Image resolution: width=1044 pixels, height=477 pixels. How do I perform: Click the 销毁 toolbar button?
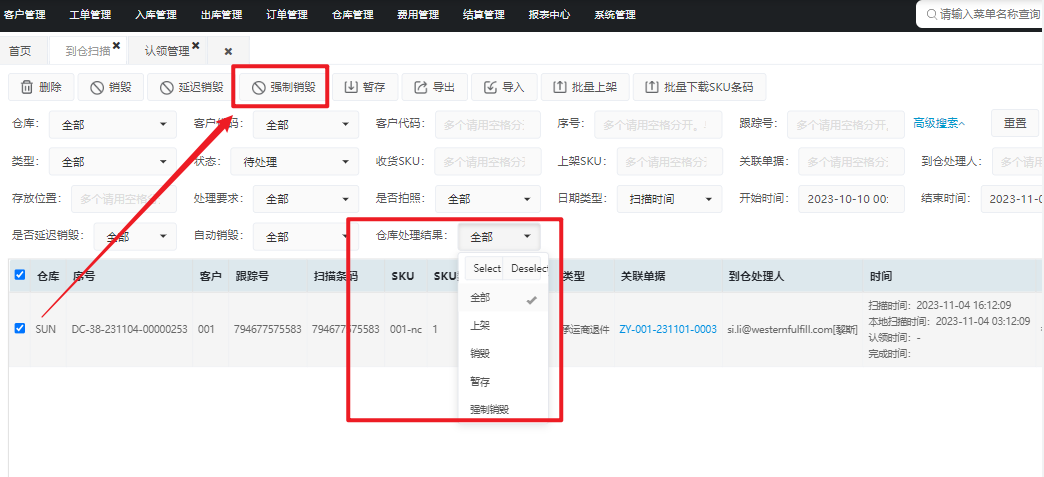click(x=111, y=87)
